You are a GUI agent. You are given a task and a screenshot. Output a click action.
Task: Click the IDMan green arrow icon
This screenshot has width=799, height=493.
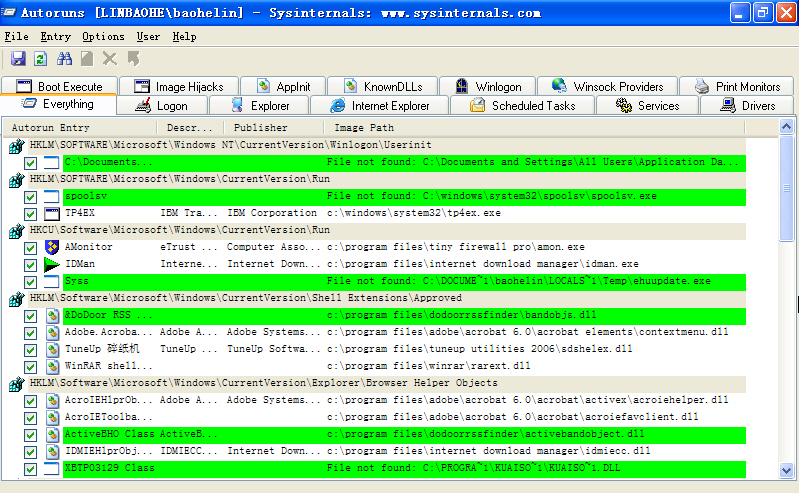[51, 264]
